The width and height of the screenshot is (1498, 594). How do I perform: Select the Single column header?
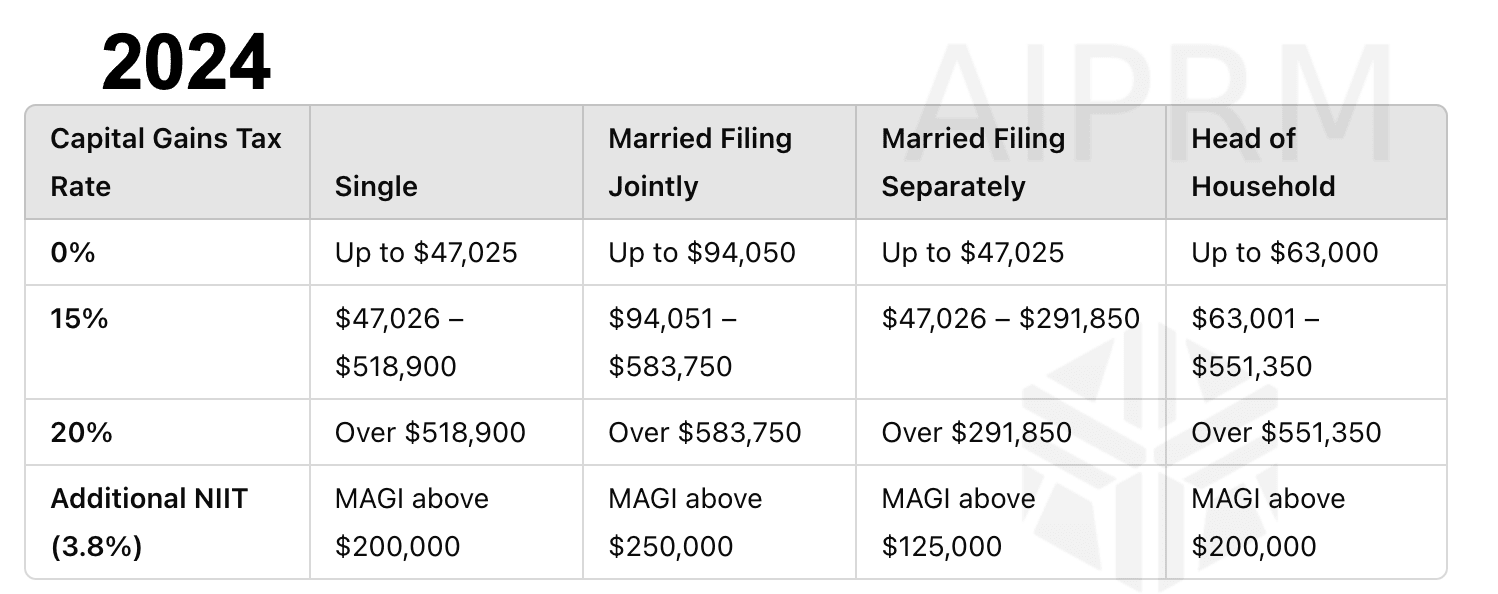(x=376, y=186)
